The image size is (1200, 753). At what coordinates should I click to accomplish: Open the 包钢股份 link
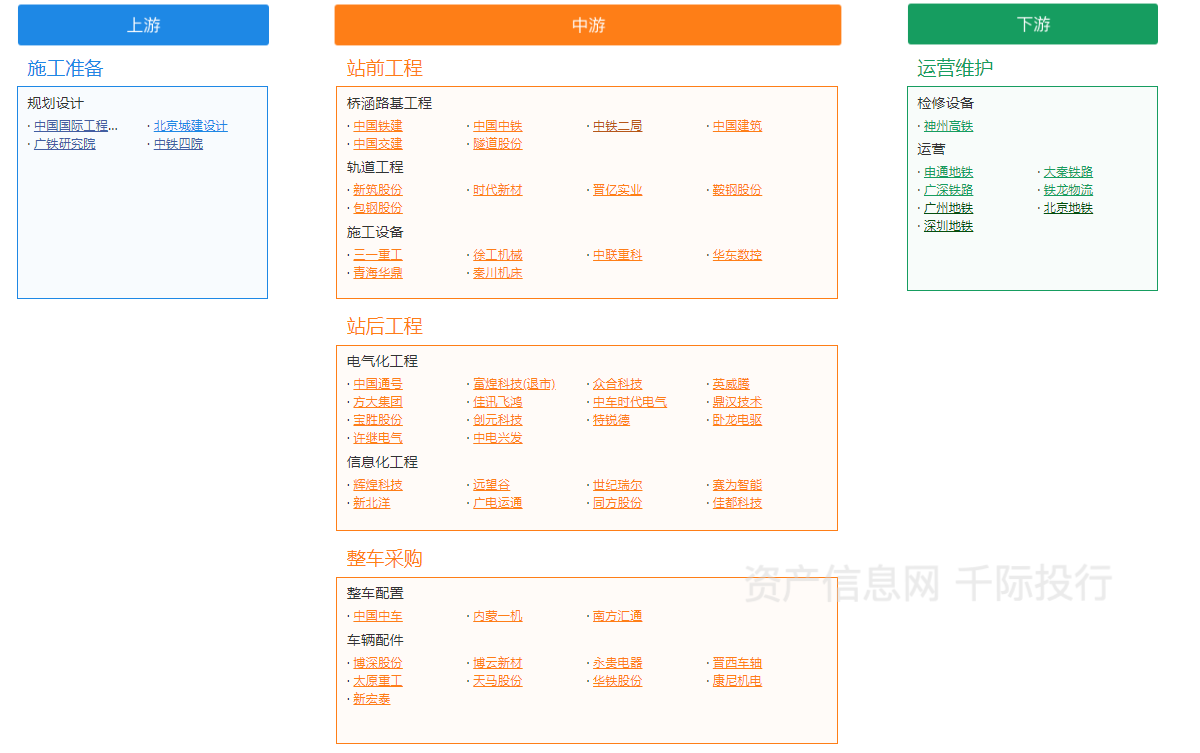[378, 208]
